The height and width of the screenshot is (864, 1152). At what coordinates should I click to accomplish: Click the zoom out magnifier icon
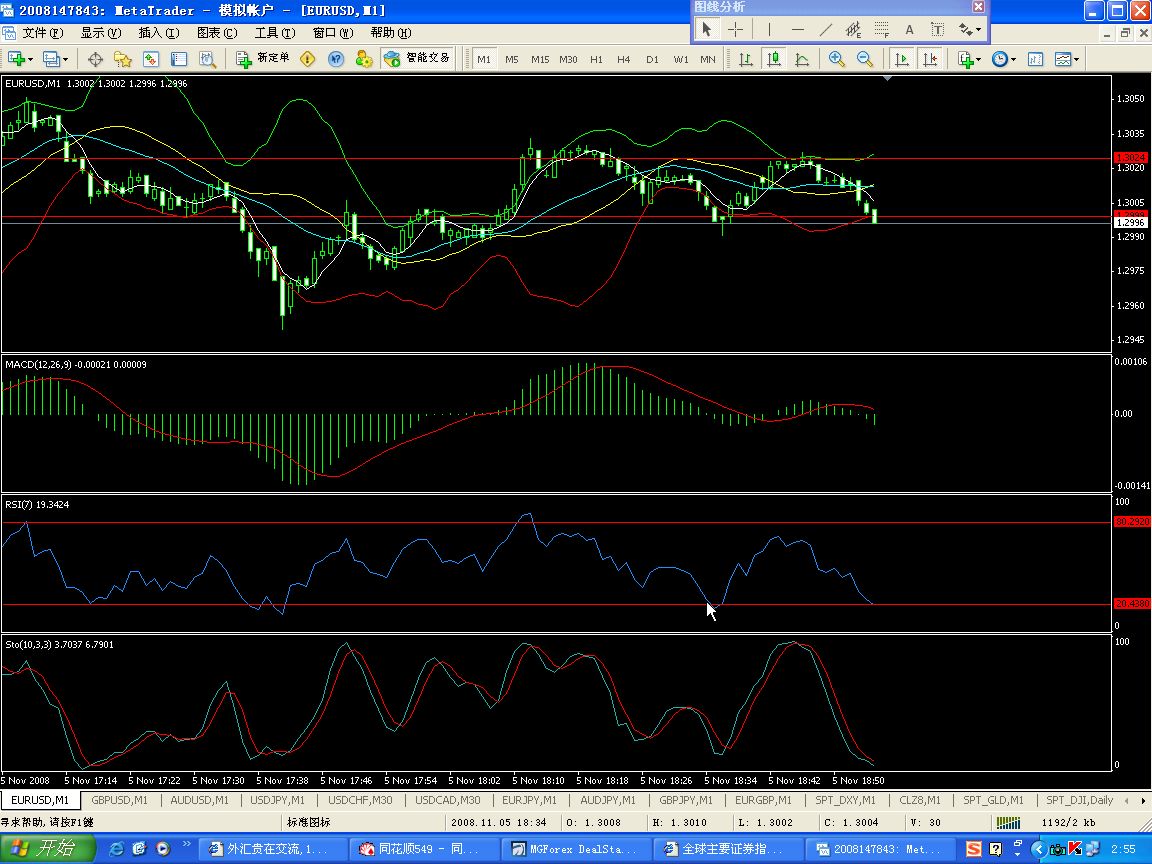pyautogui.click(x=864, y=59)
